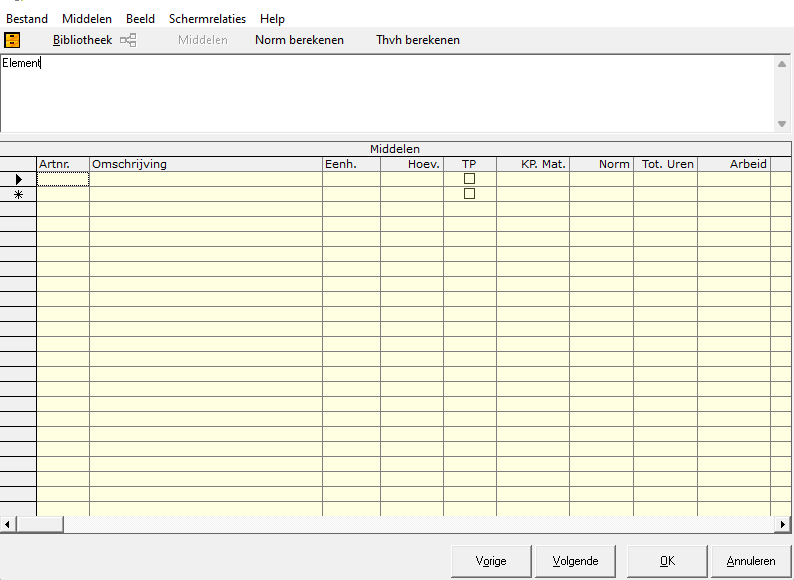The width and height of the screenshot is (794, 580).
Task: Run Thvh berekenen
Action: click(x=418, y=40)
